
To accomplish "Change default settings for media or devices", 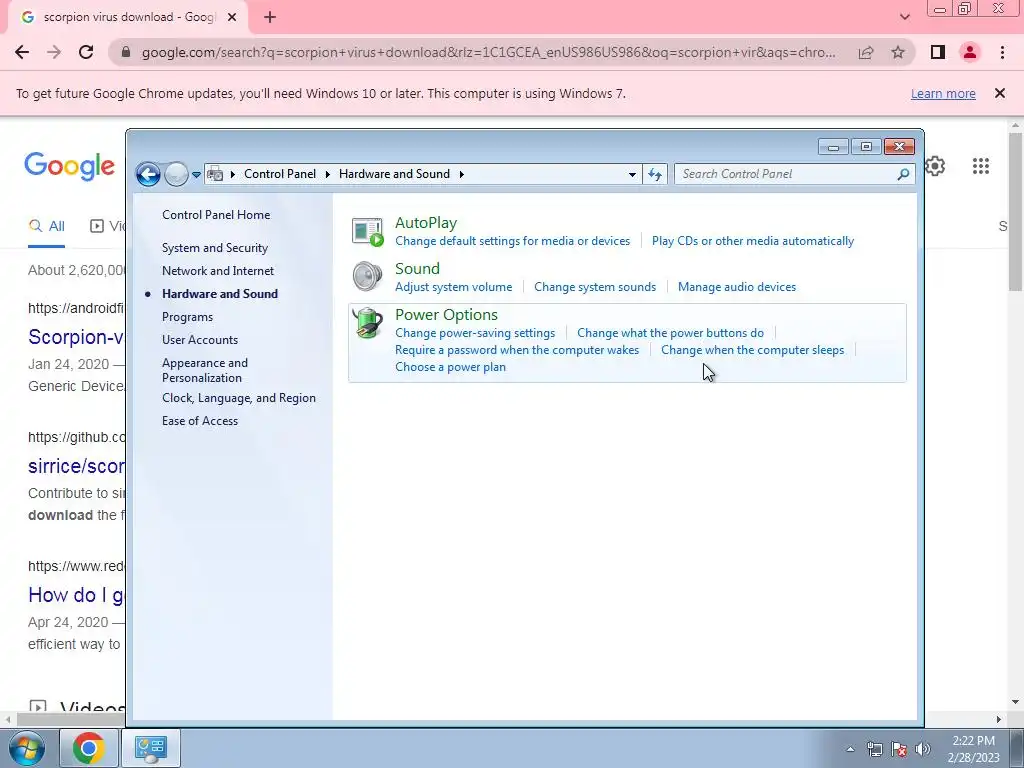I will [513, 241].
